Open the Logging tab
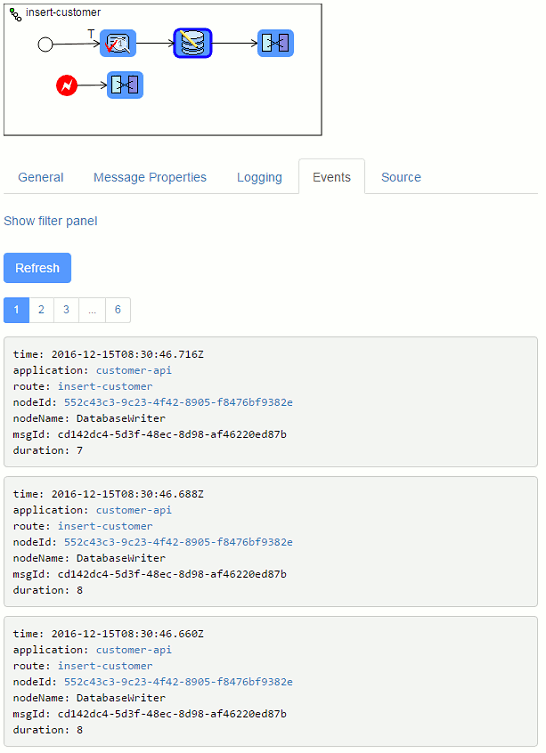This screenshot has width=546, height=753. click(259, 177)
